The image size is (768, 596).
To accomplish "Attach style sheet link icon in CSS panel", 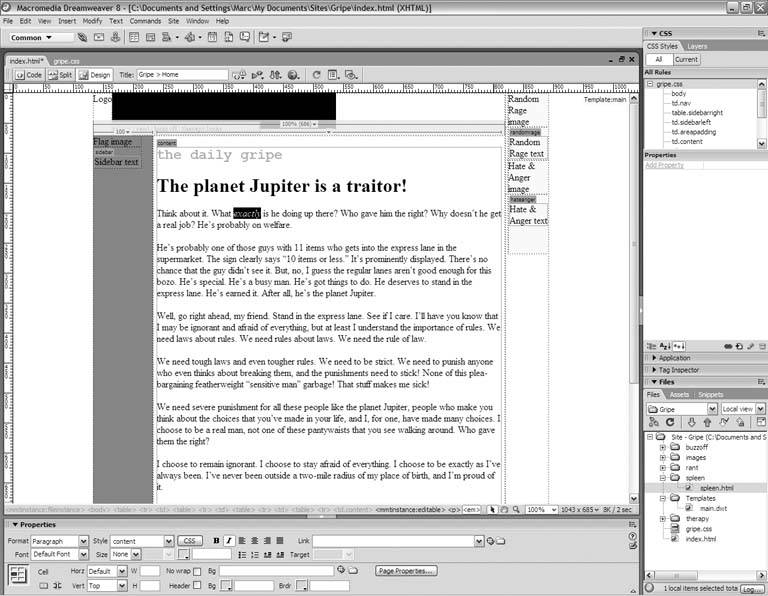I will click(x=728, y=346).
